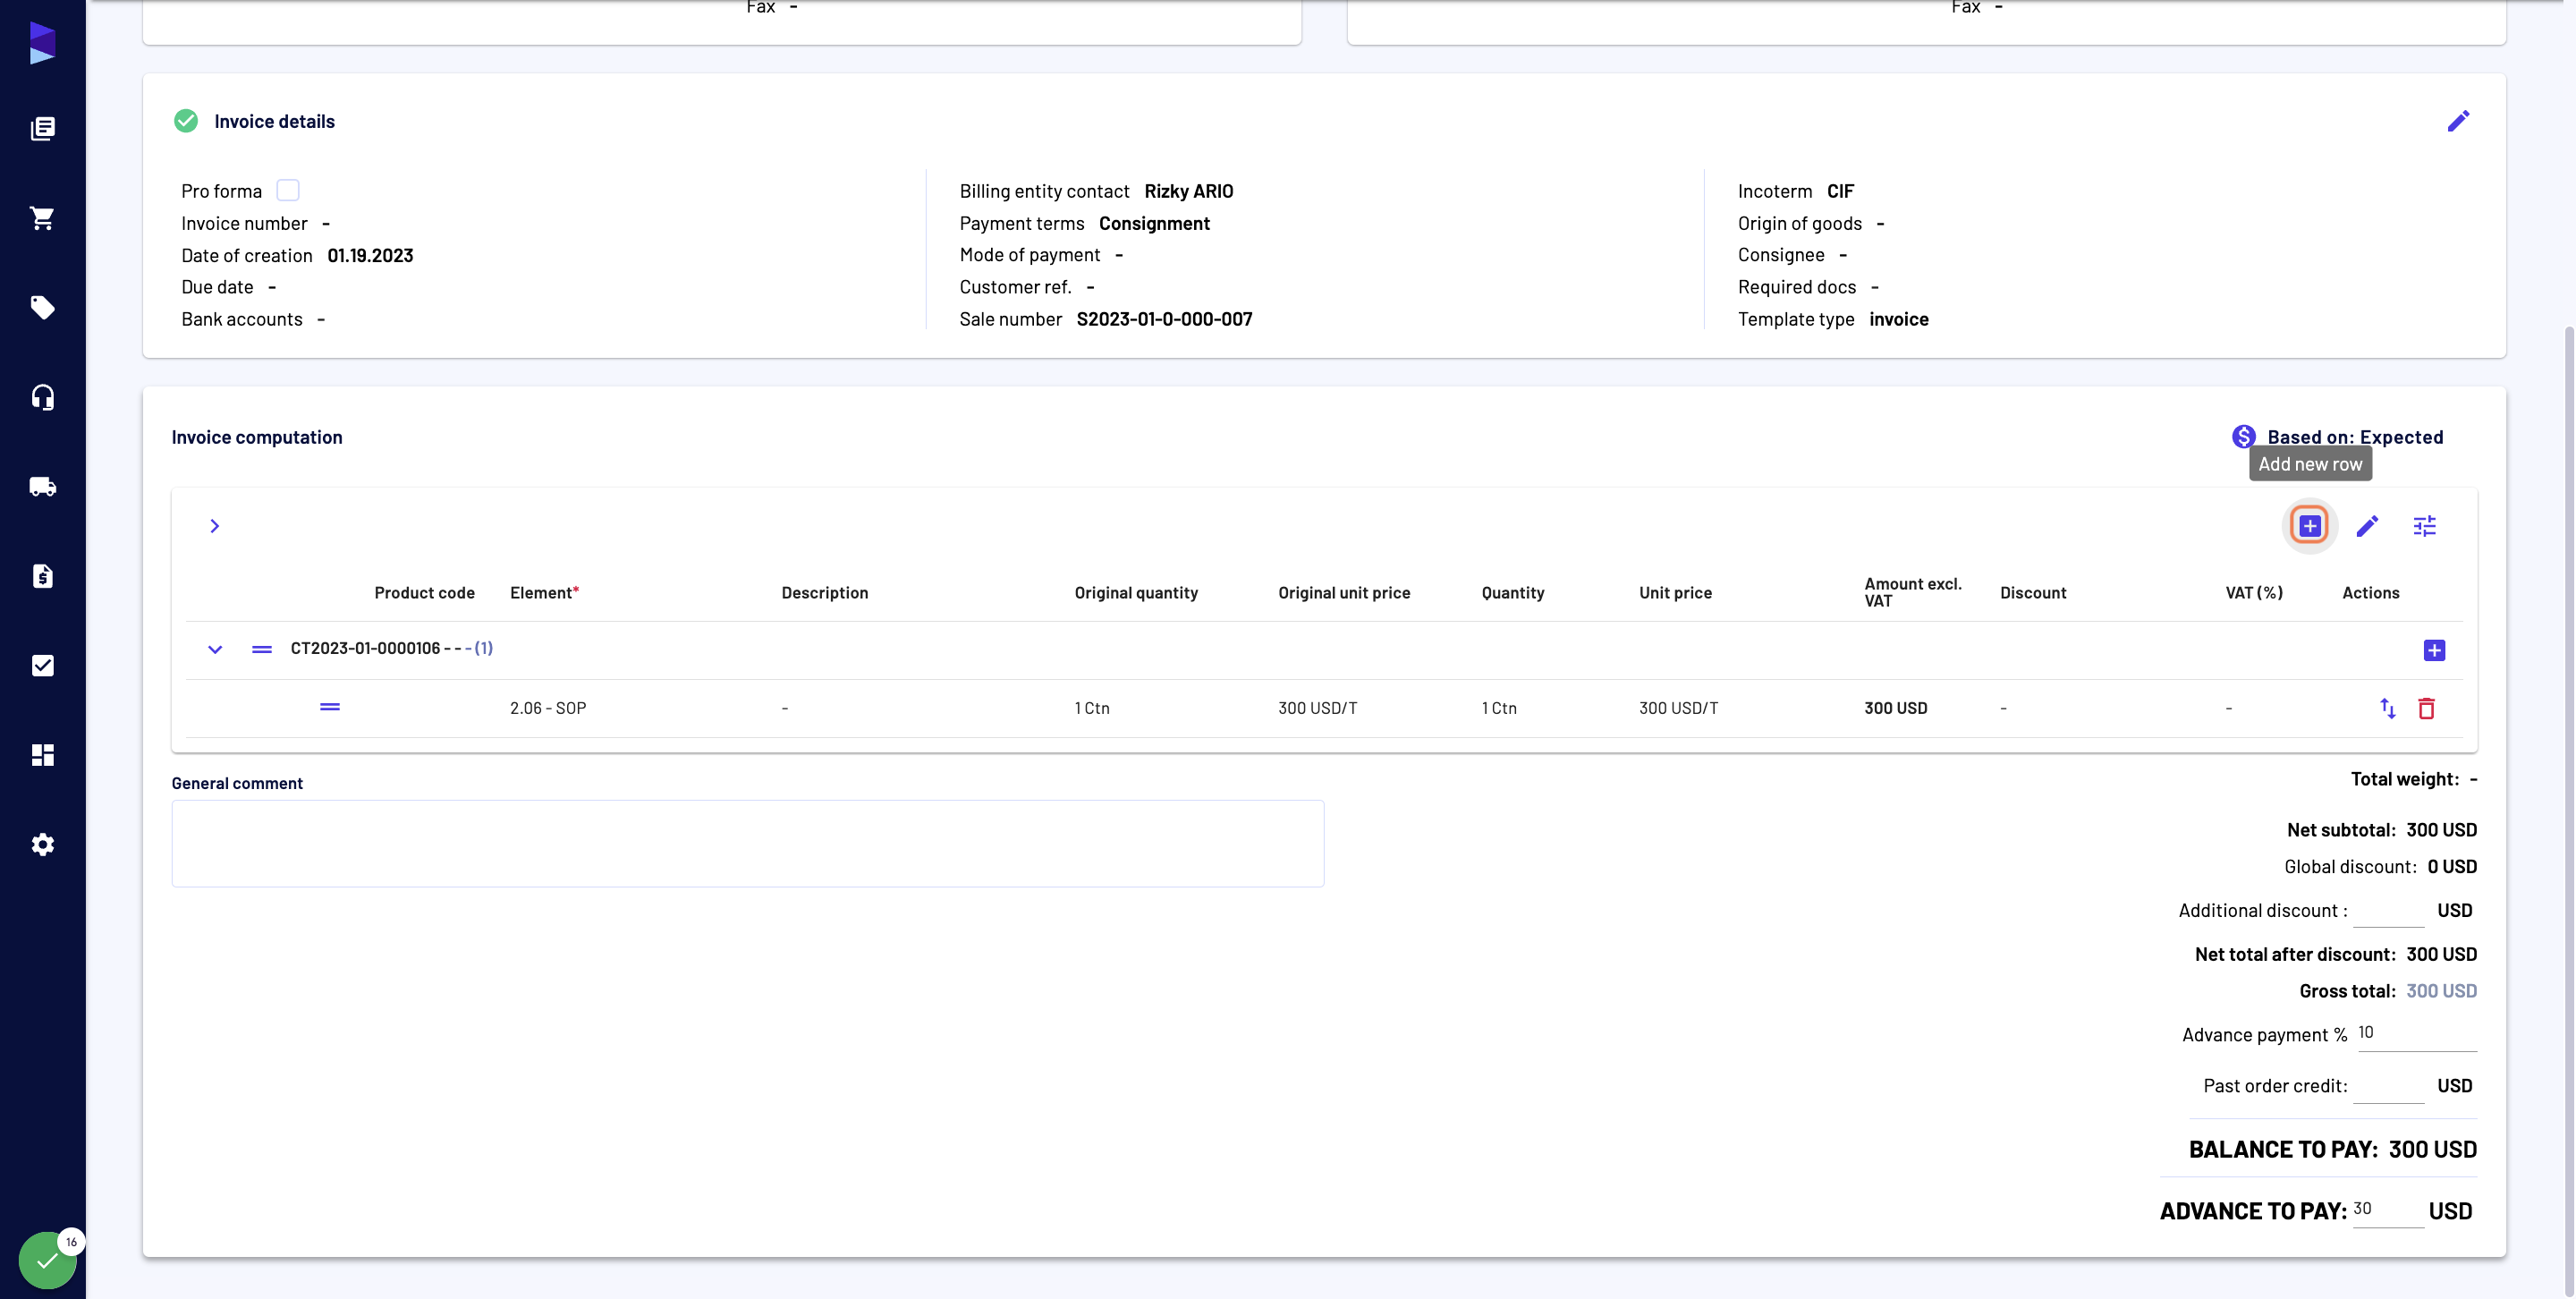Click the drag handle of CT2023-01-0000106 row
Screen dimensions: 2576x1299
click(262, 649)
